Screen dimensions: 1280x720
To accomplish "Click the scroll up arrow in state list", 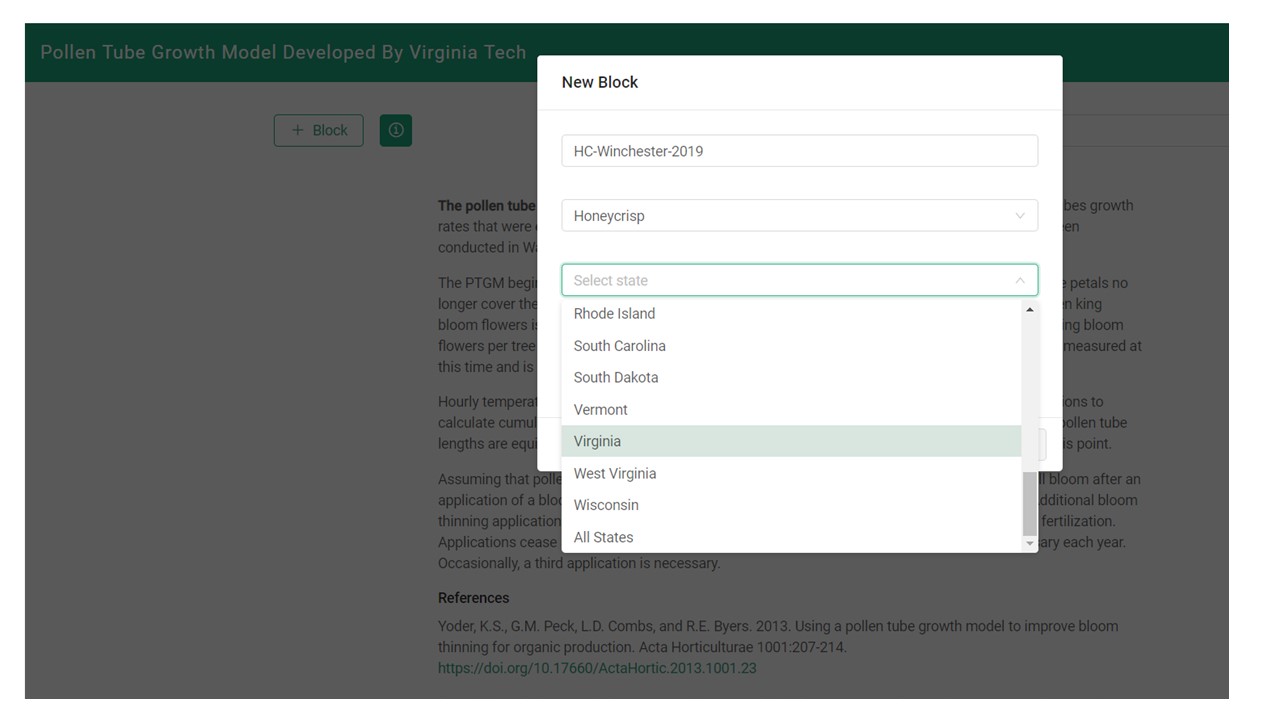I will coord(1029,310).
